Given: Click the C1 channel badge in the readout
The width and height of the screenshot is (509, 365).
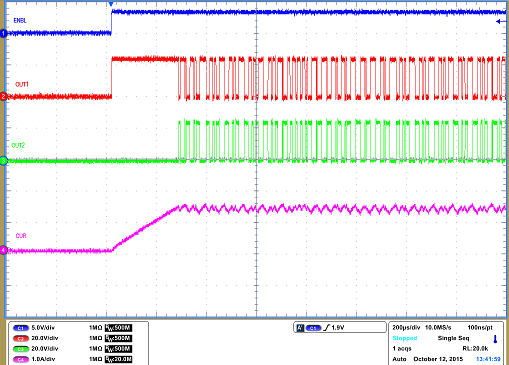Looking at the screenshot, I should tap(21, 328).
